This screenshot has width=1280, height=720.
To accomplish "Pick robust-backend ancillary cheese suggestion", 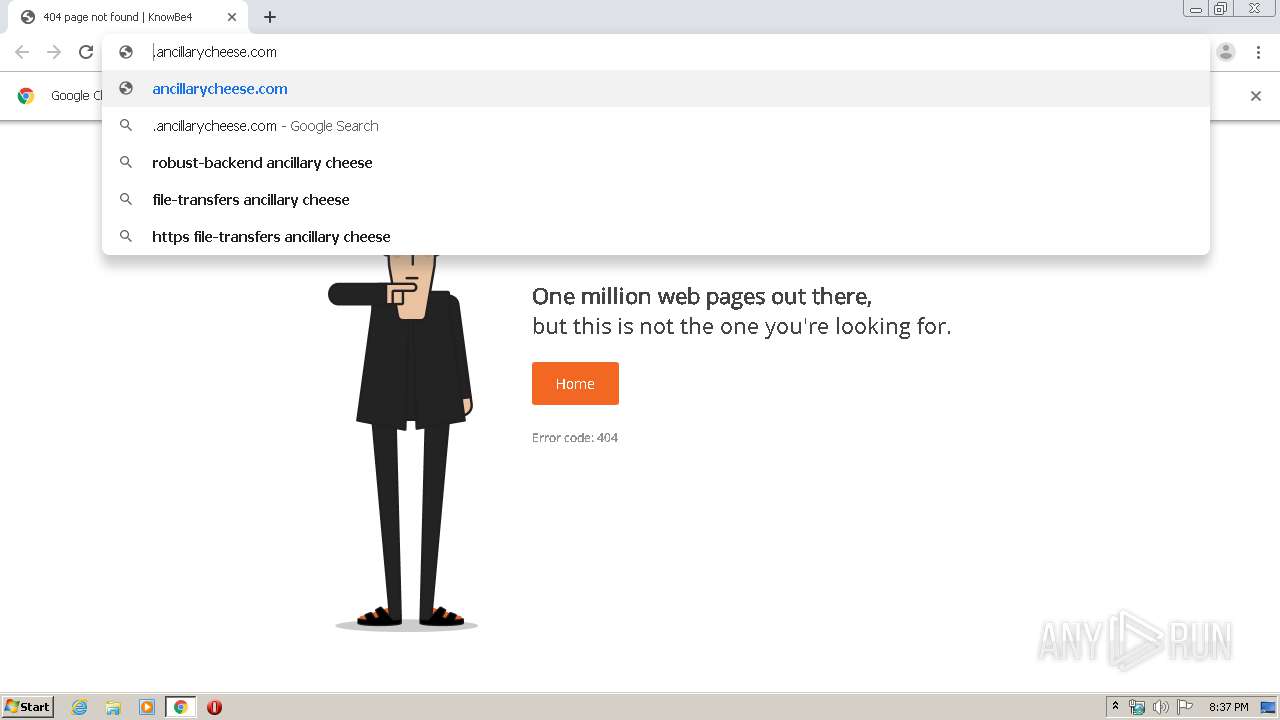I will pyautogui.click(x=655, y=163).
